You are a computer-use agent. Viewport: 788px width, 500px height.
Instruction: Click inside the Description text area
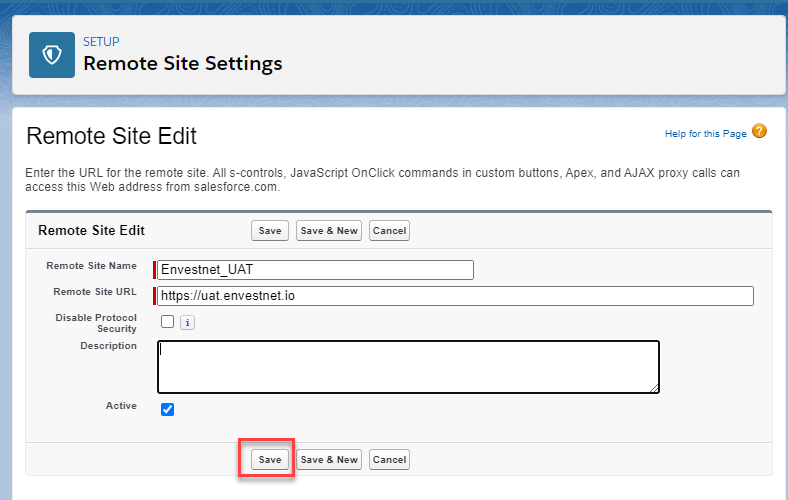[x=408, y=367]
